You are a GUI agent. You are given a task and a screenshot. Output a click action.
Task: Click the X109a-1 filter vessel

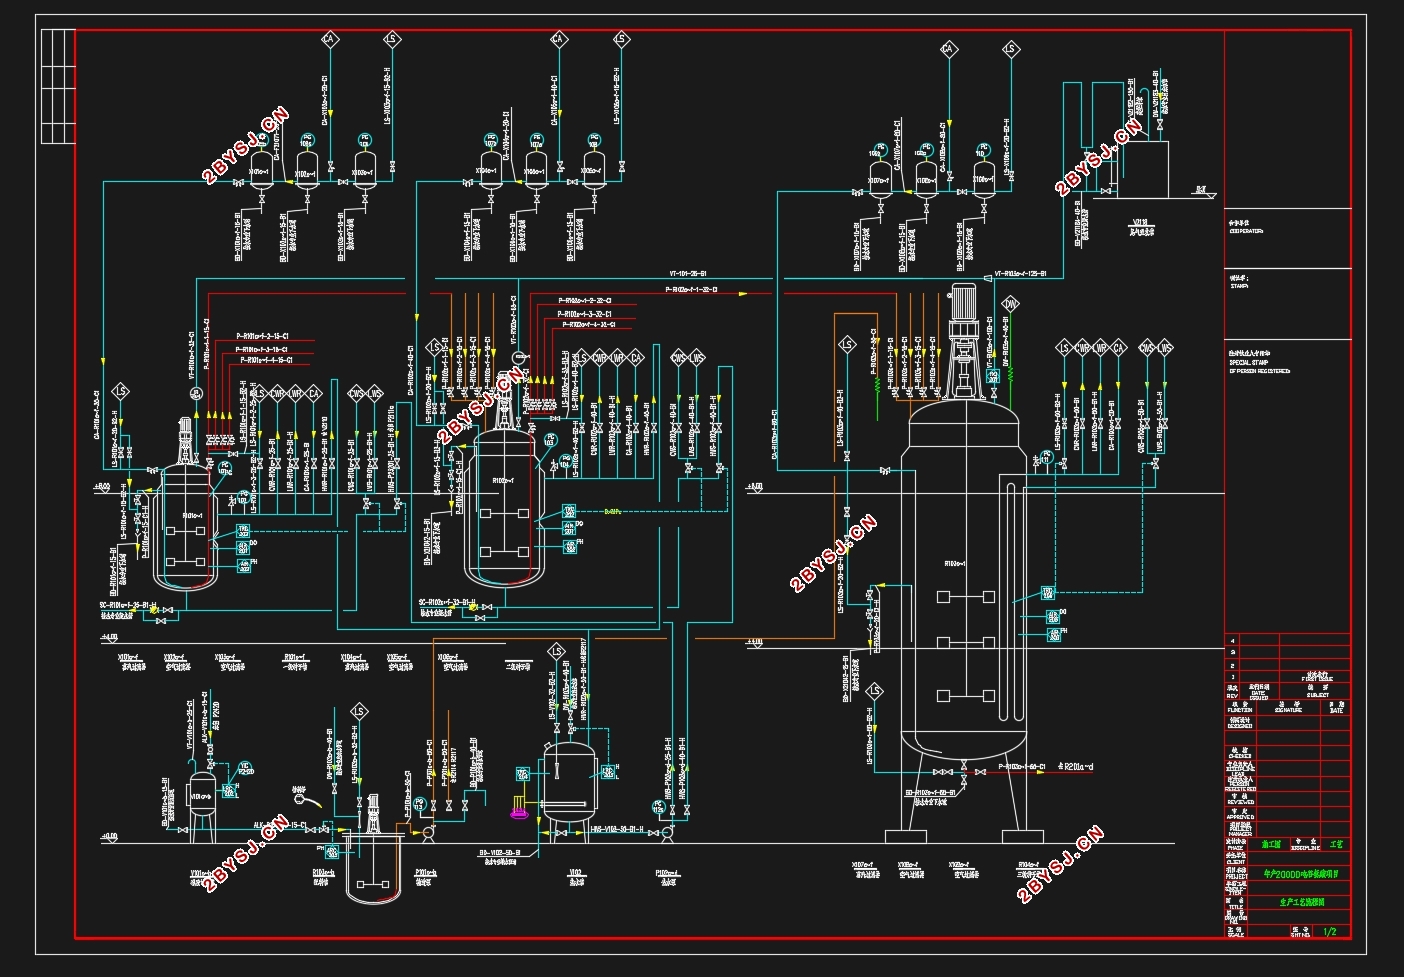(x=985, y=181)
